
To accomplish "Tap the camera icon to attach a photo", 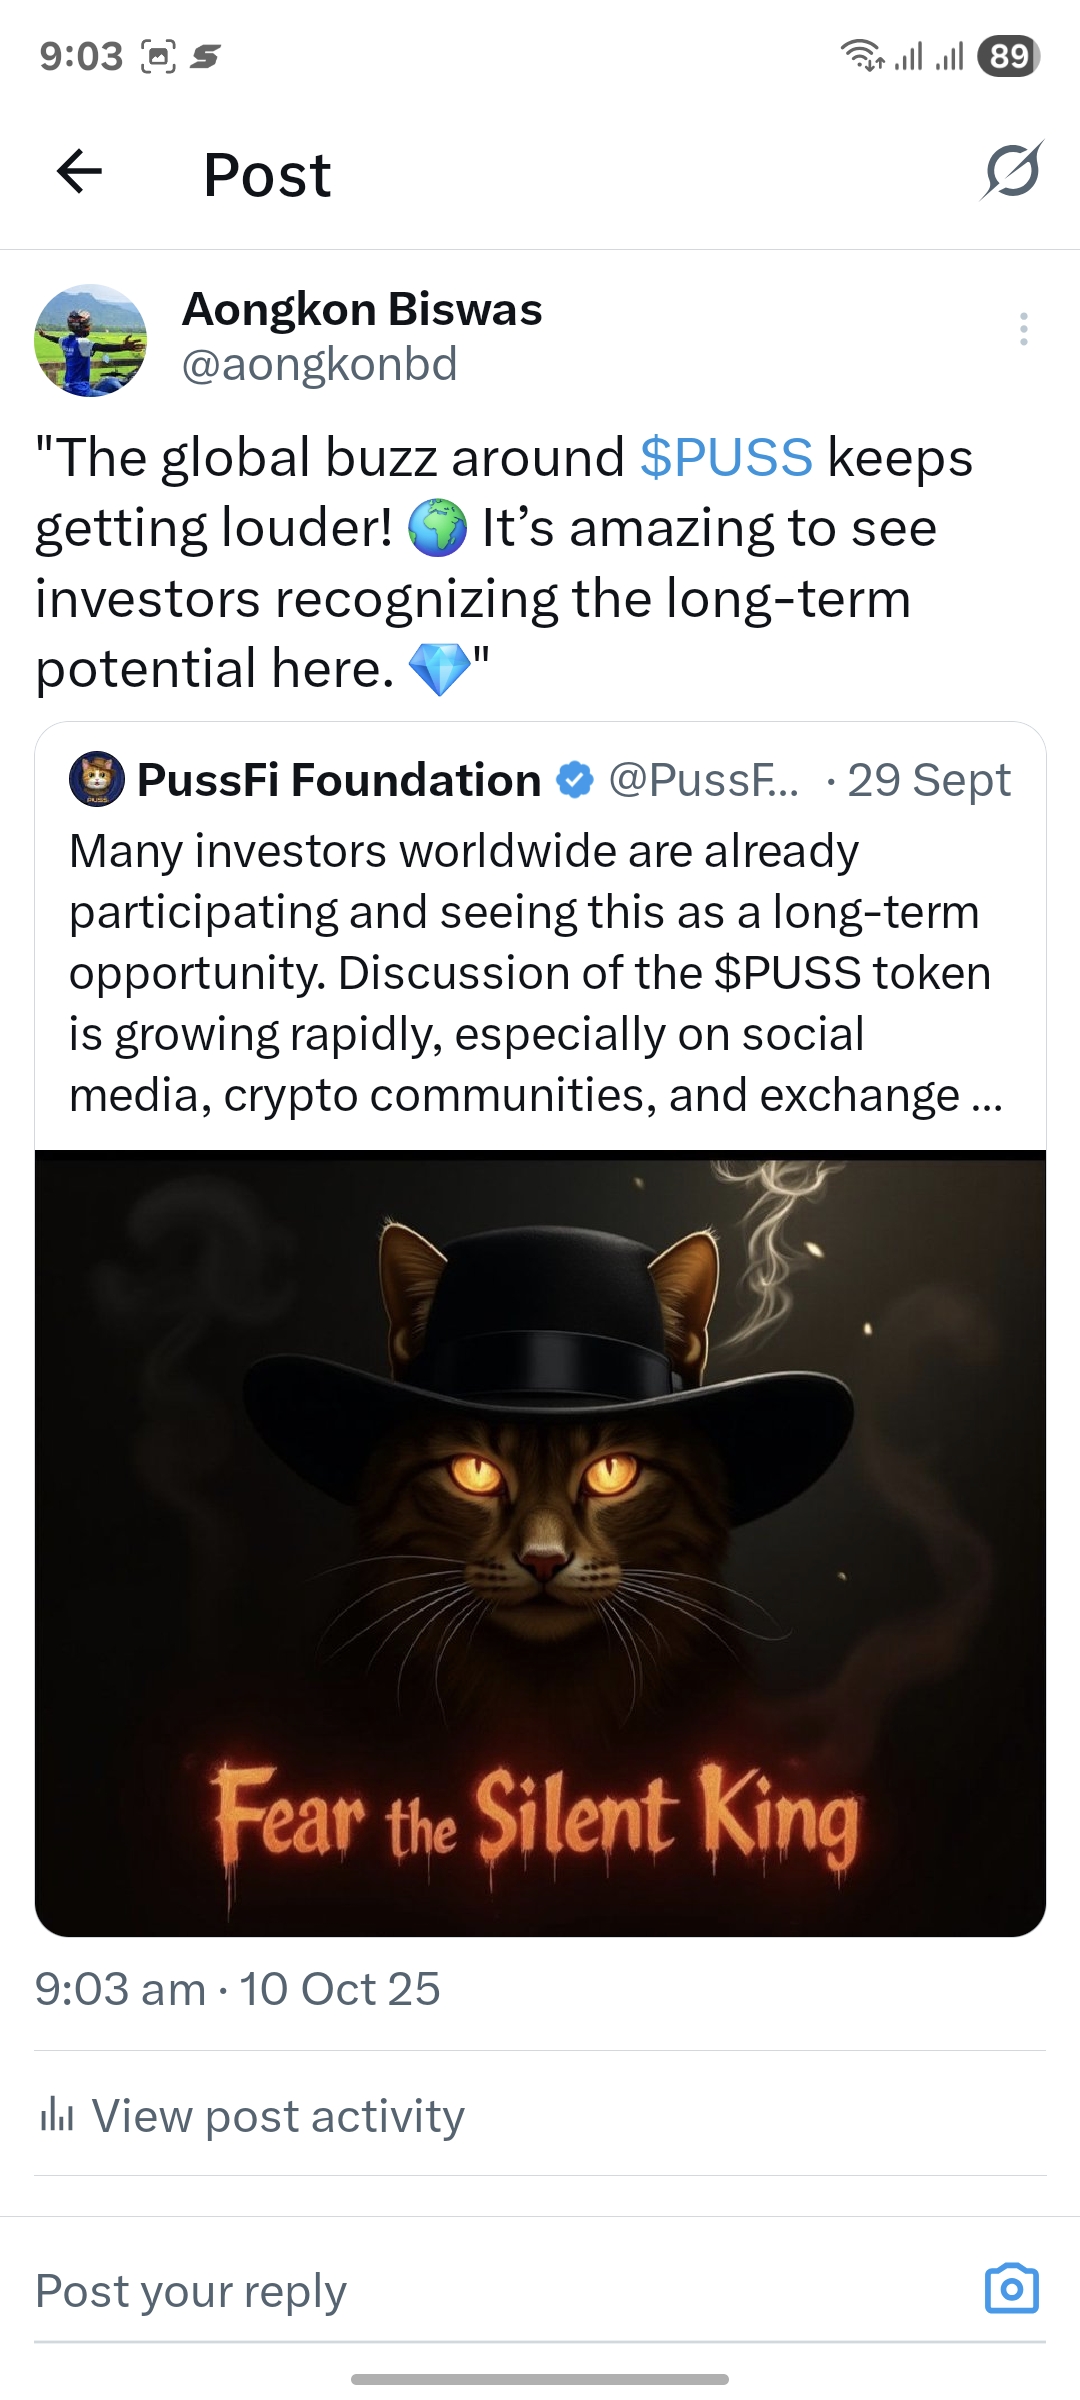I will tap(1012, 2289).
